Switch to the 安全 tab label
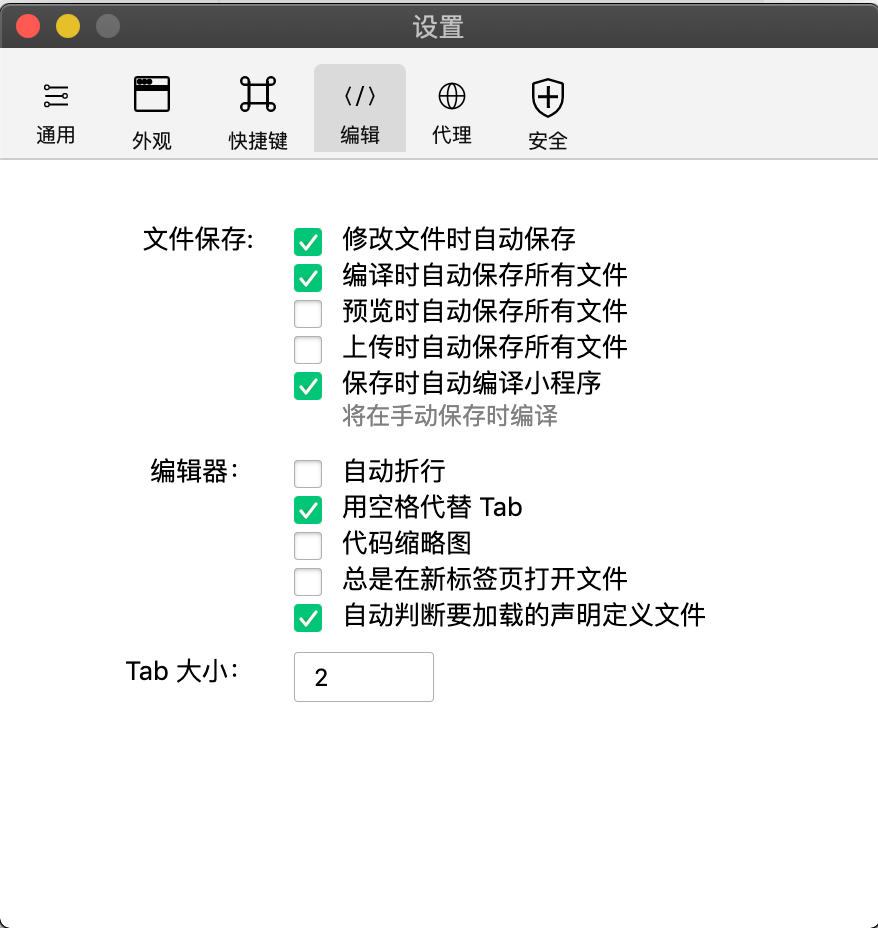 [x=548, y=141]
